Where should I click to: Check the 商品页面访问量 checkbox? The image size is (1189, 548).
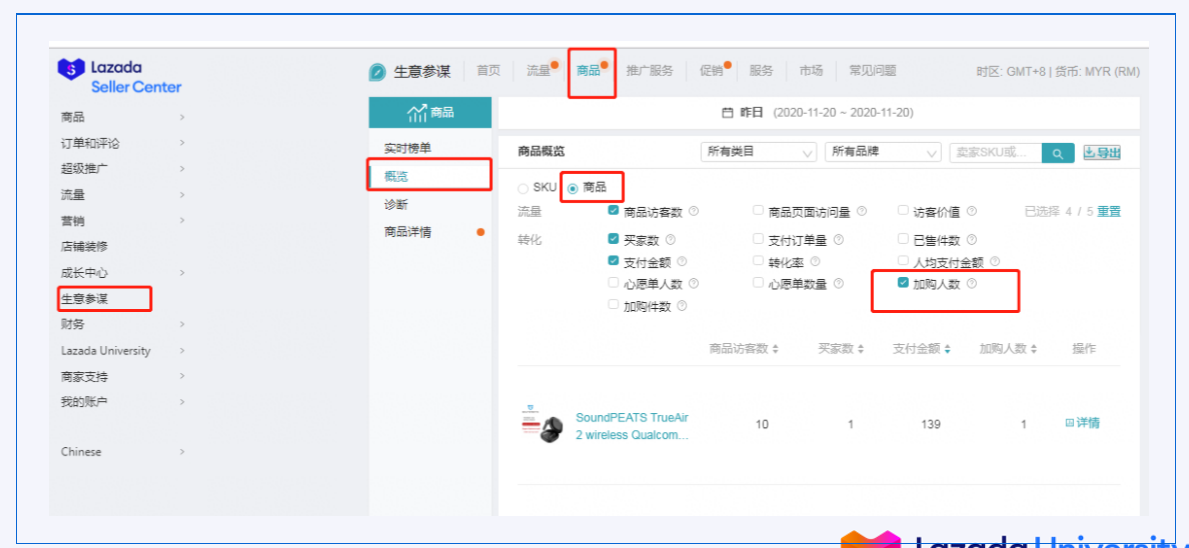point(758,211)
